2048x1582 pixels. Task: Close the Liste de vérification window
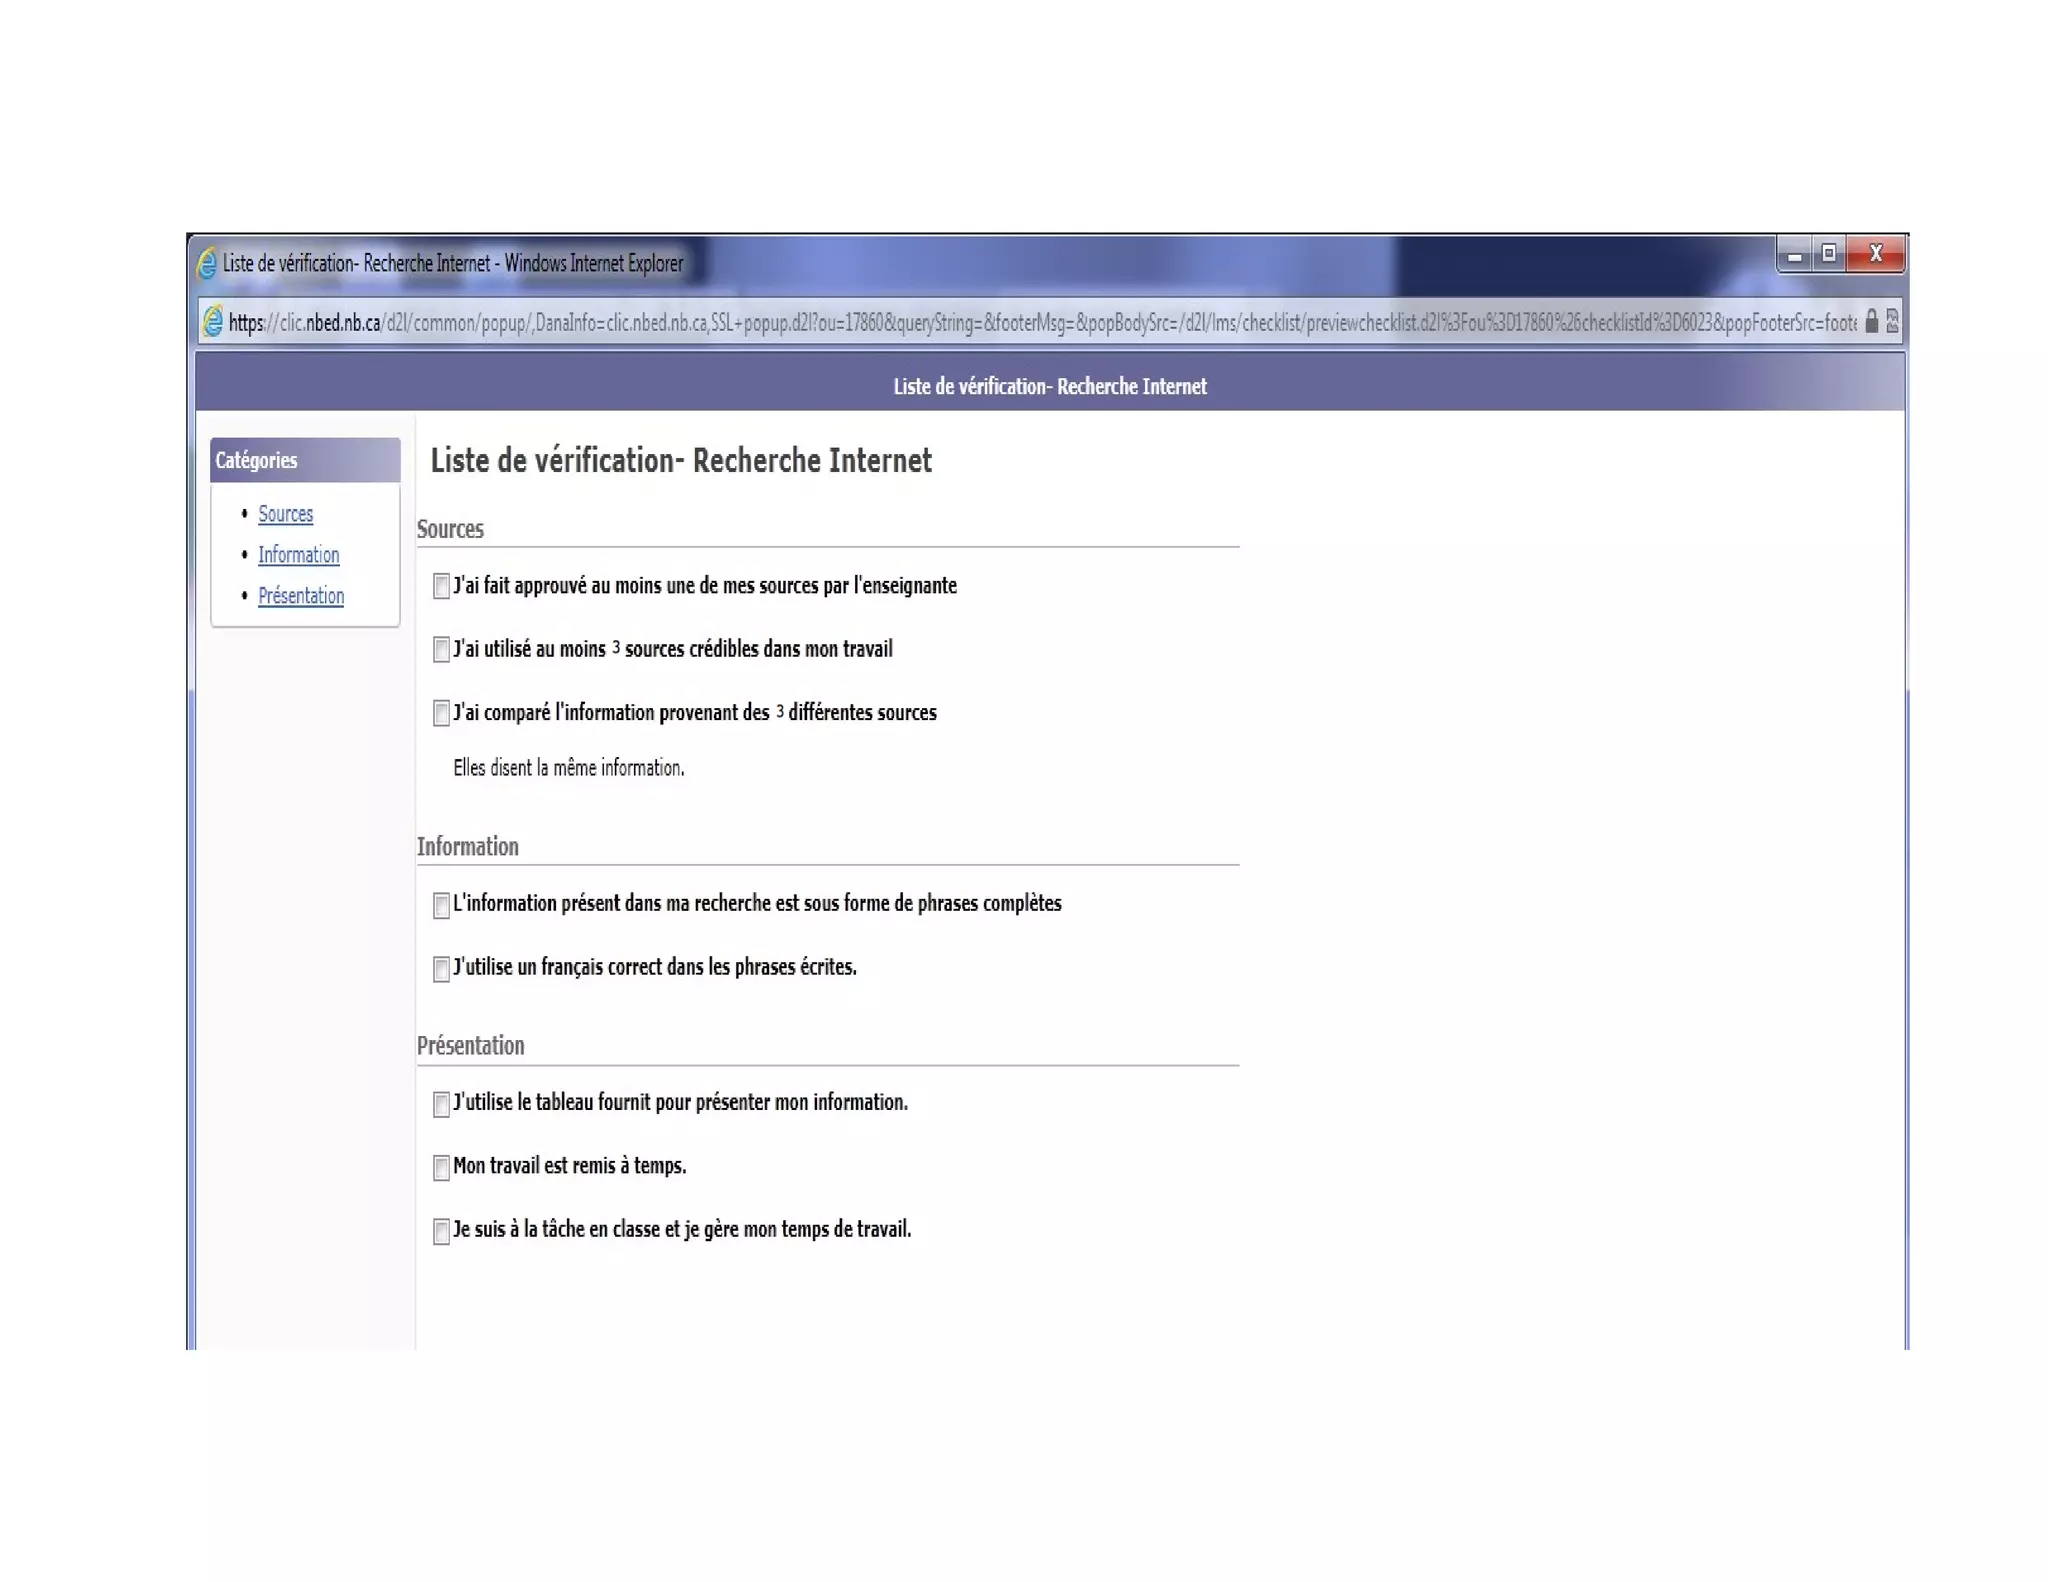[1876, 254]
